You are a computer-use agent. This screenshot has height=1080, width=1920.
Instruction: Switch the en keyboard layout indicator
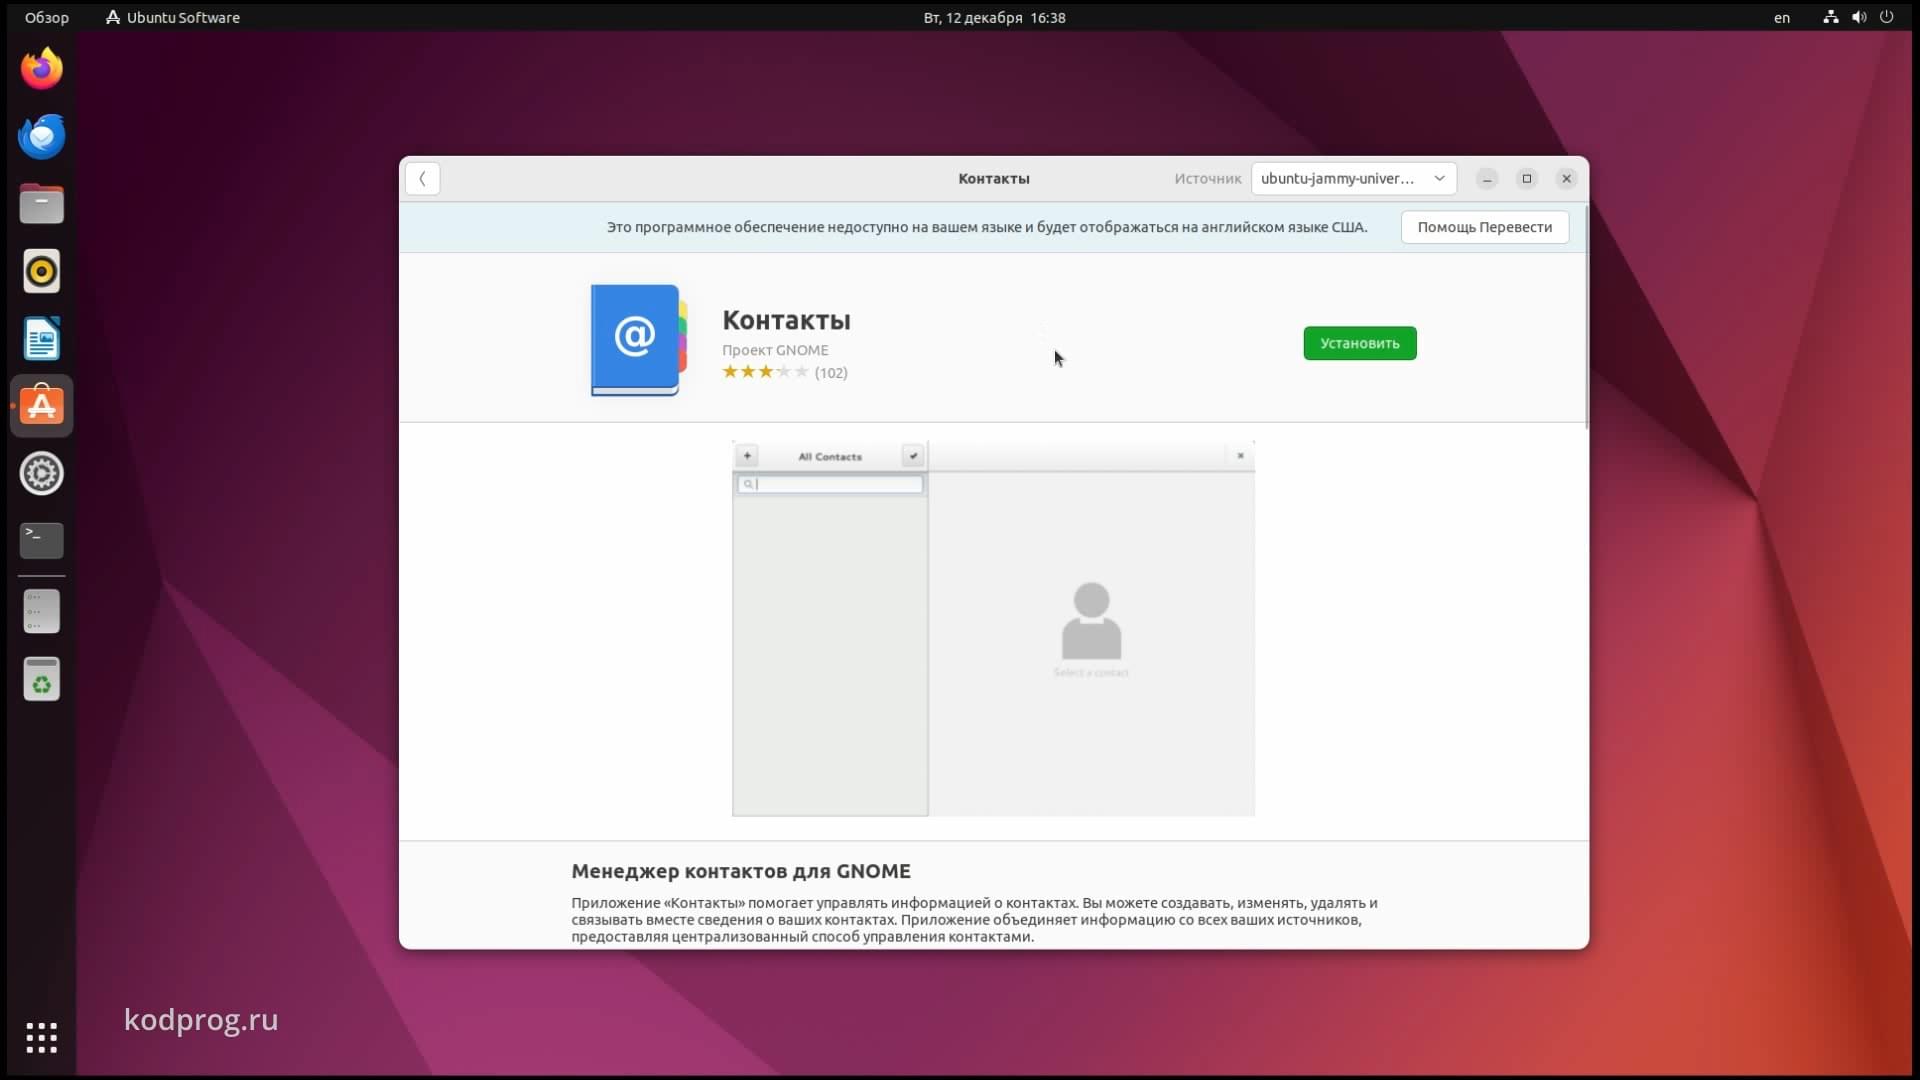point(1782,17)
